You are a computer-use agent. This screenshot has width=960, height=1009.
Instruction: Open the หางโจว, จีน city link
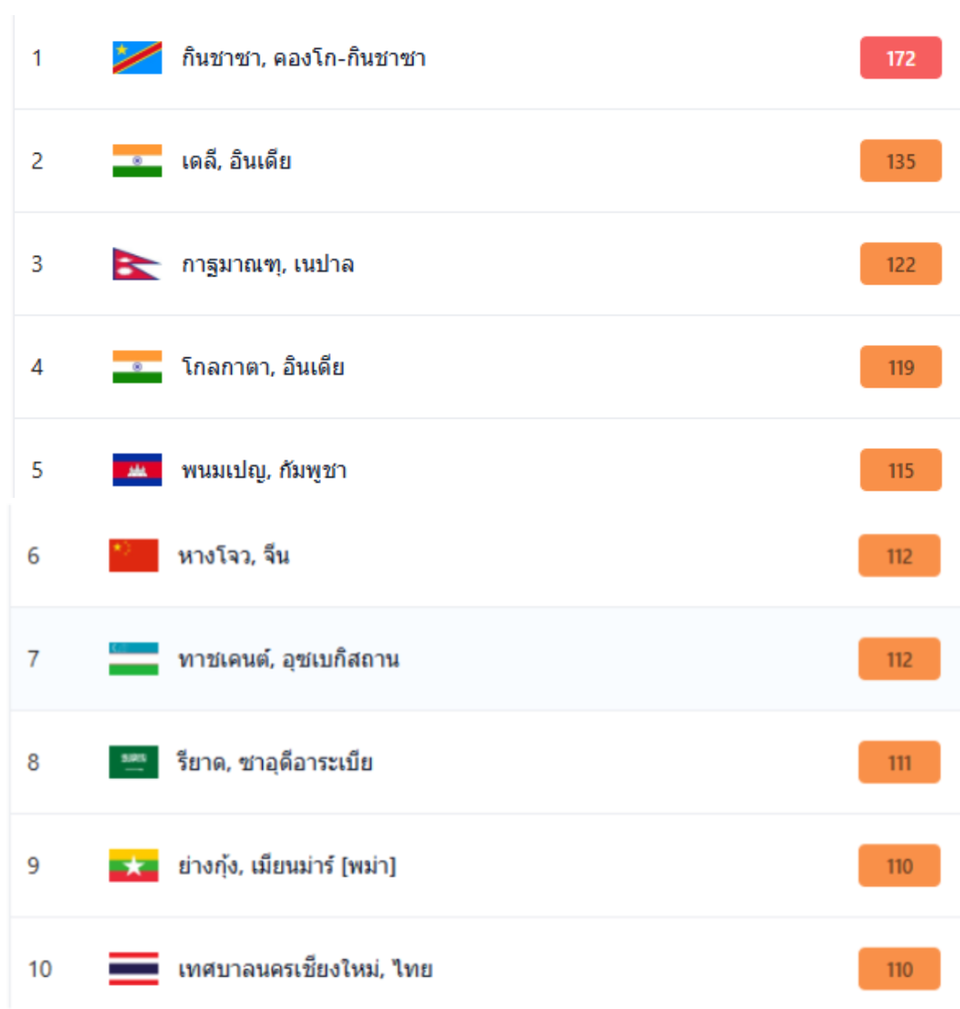[233, 556]
